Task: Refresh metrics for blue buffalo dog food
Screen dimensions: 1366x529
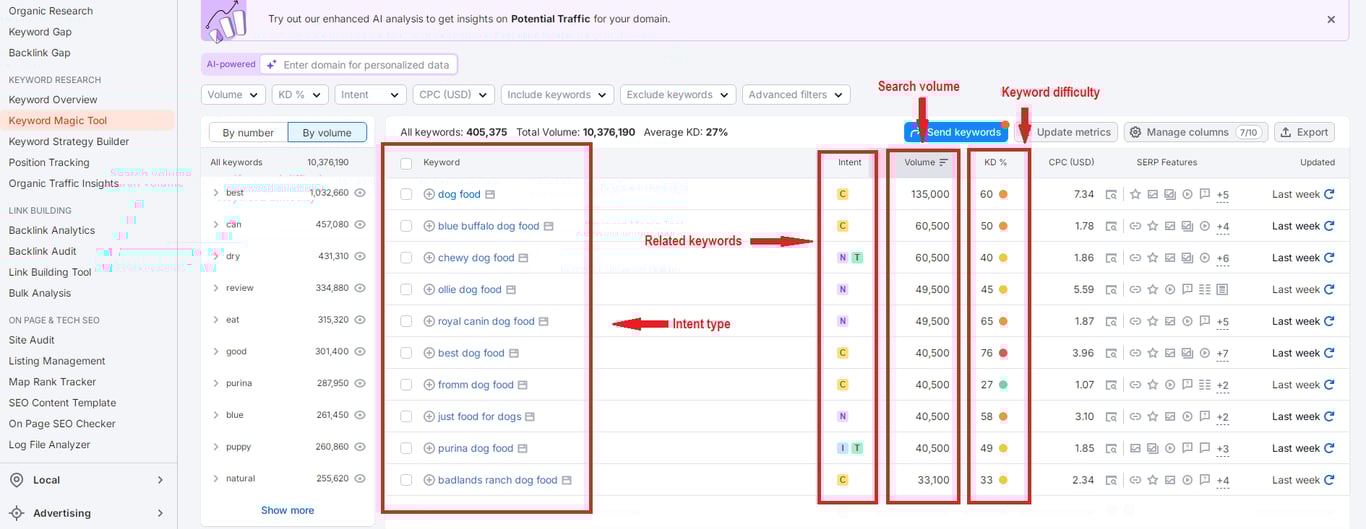Action: pos(1329,226)
